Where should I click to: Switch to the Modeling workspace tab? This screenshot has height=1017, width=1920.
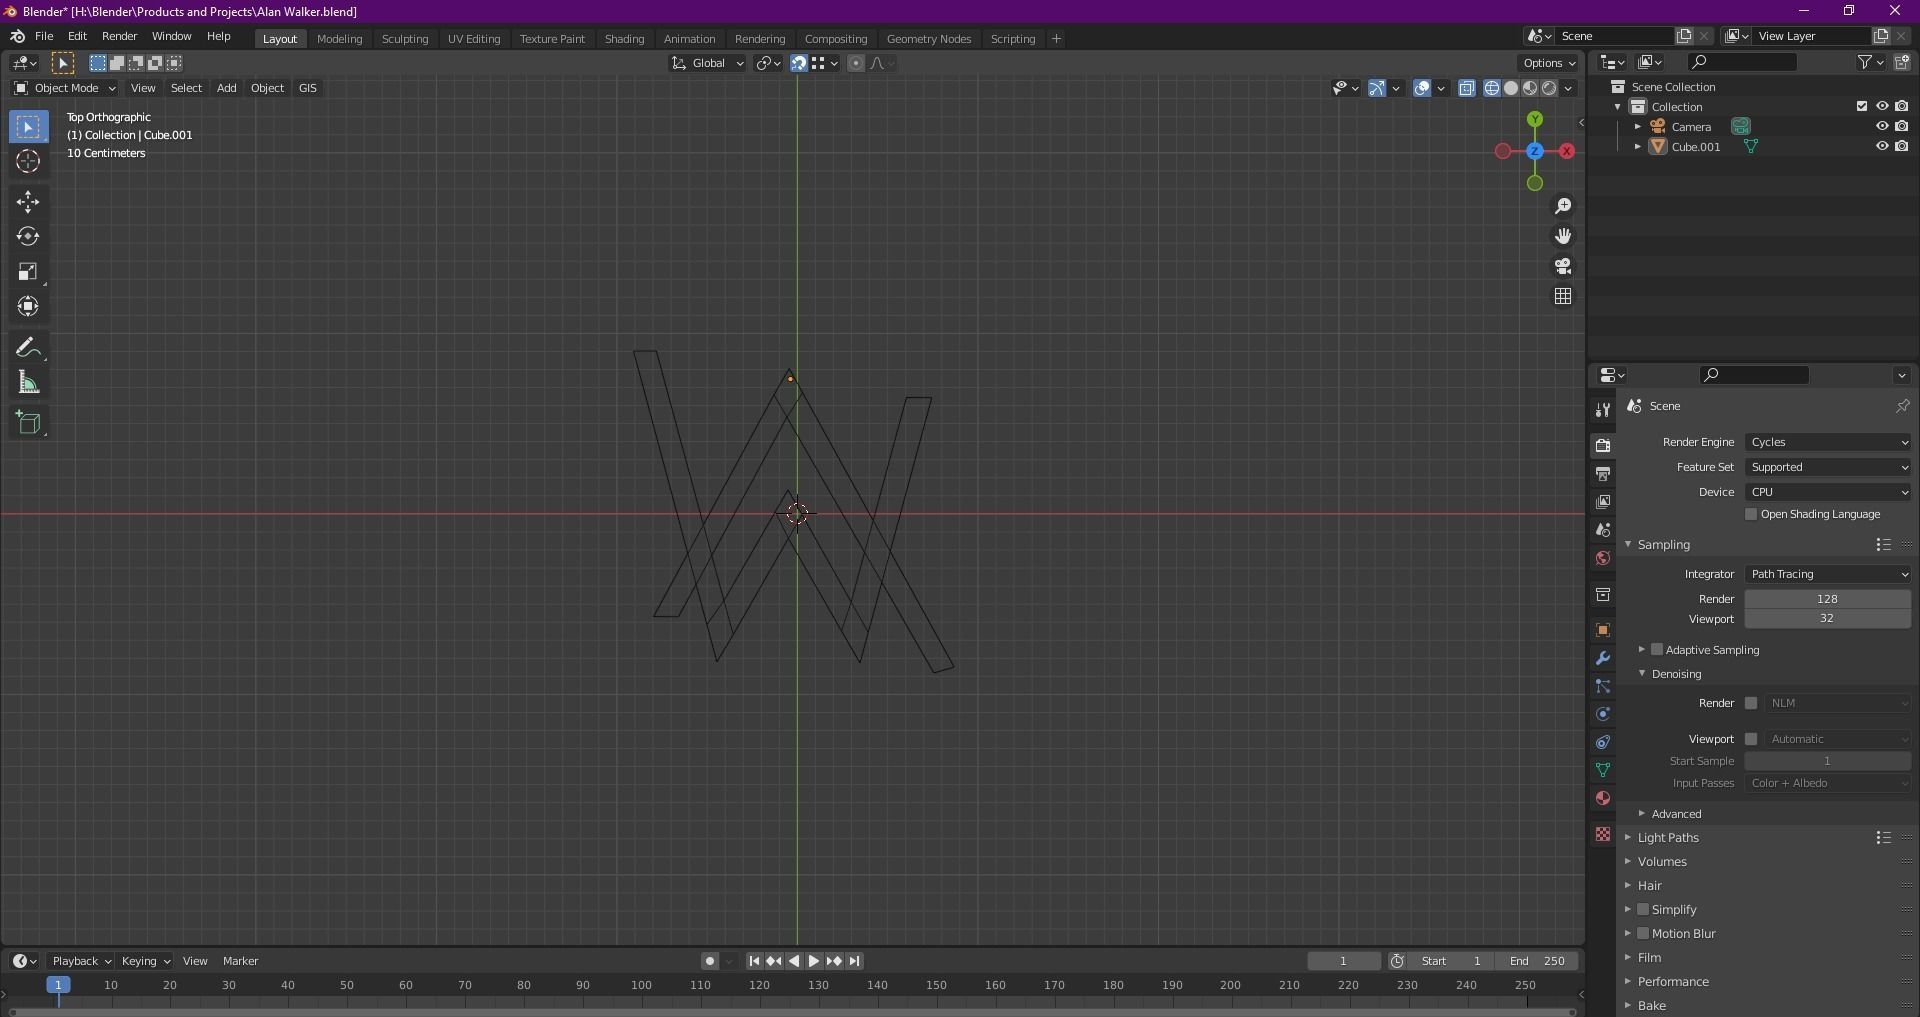[339, 39]
